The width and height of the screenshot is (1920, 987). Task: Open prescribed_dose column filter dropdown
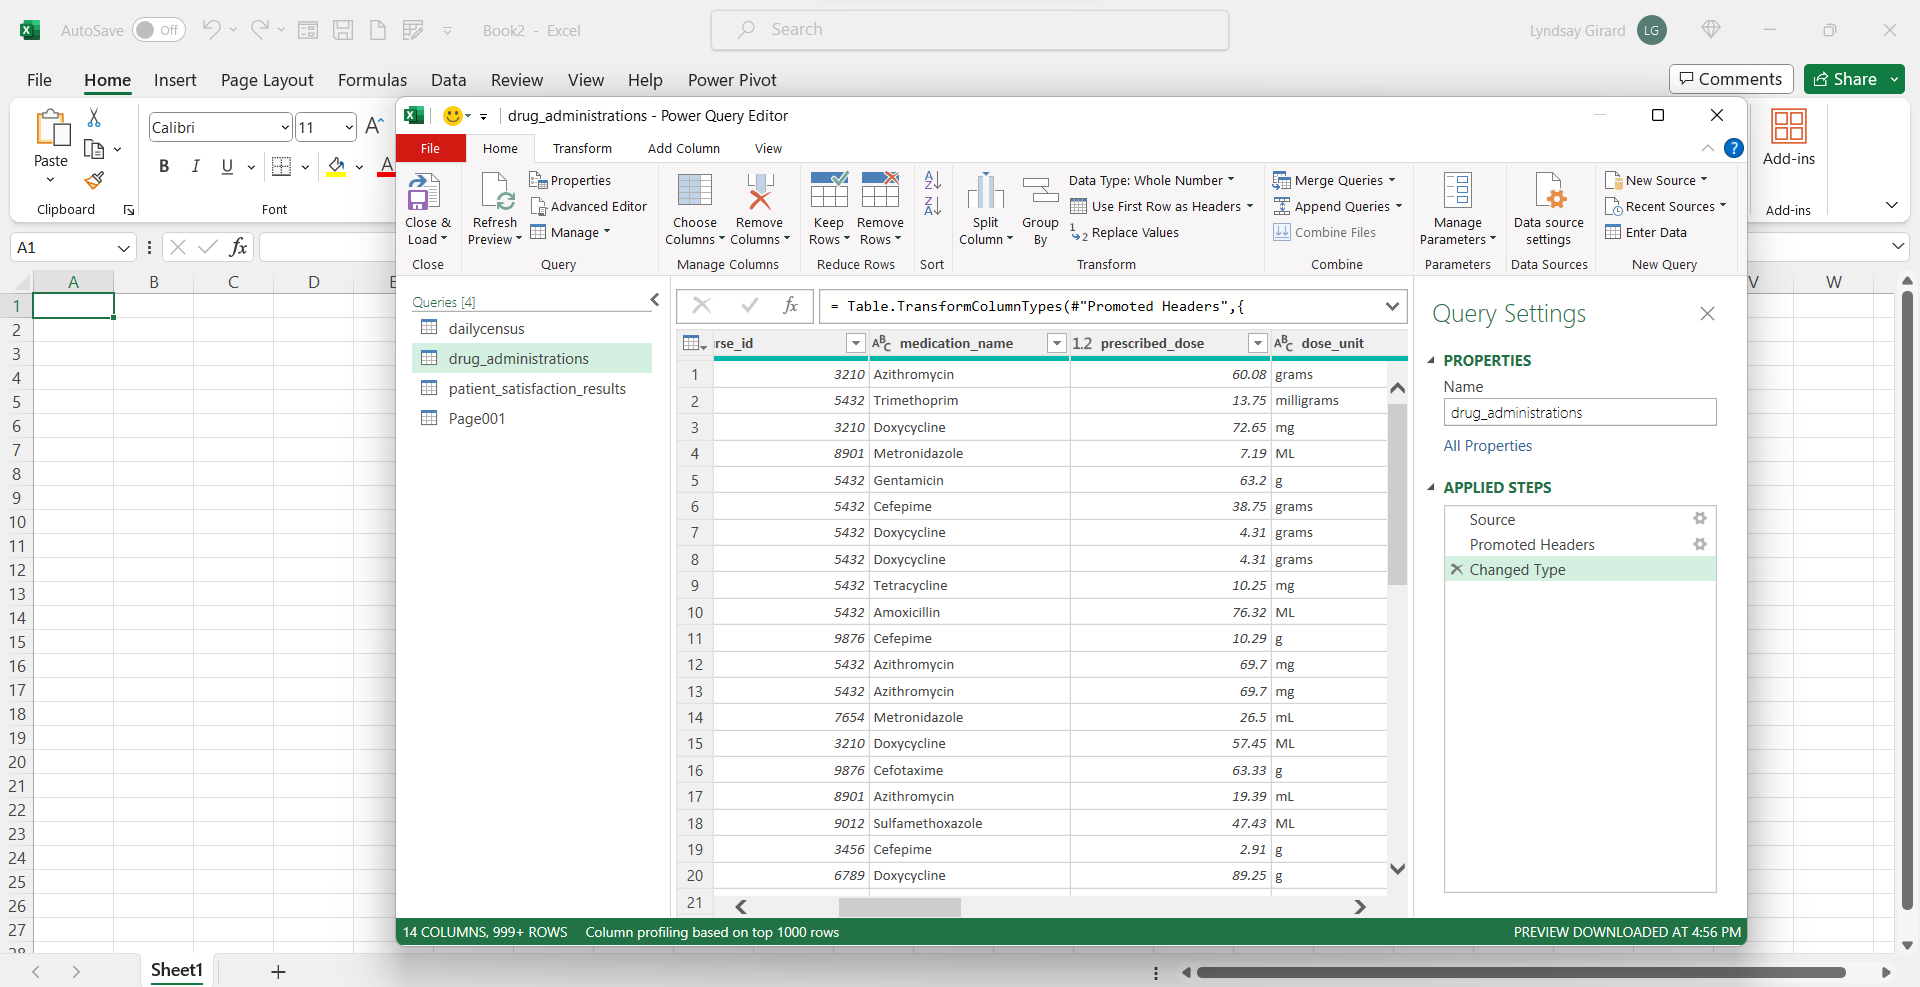[1258, 343]
